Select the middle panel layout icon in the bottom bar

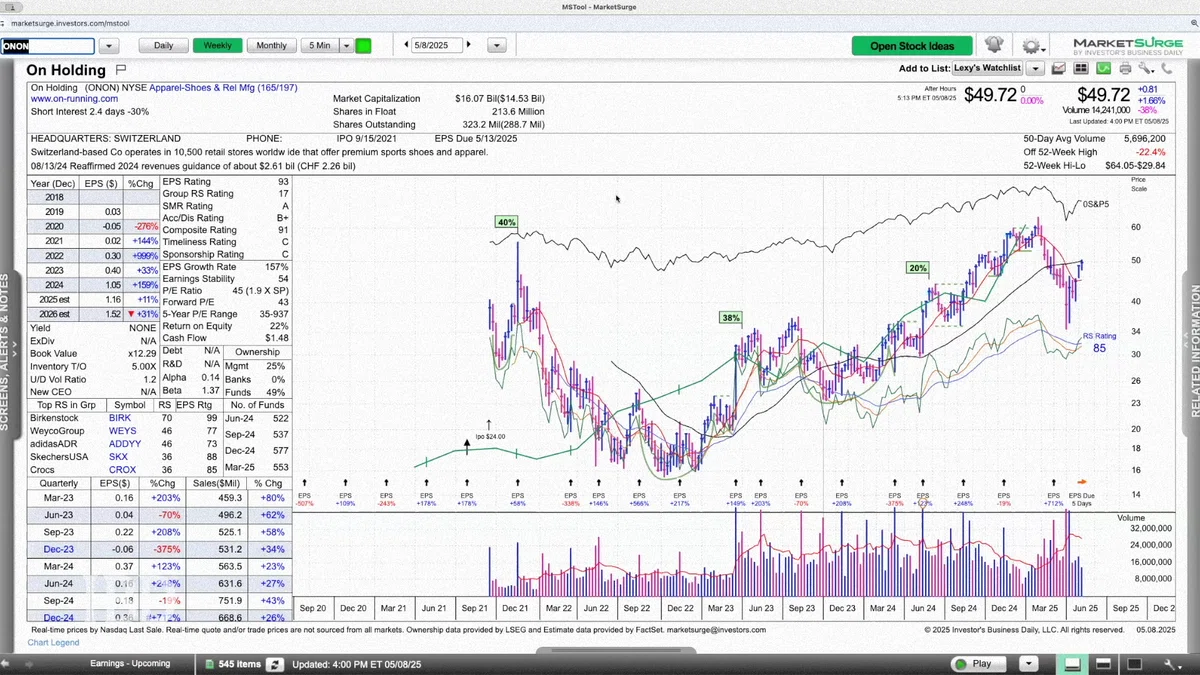click(x=1104, y=664)
